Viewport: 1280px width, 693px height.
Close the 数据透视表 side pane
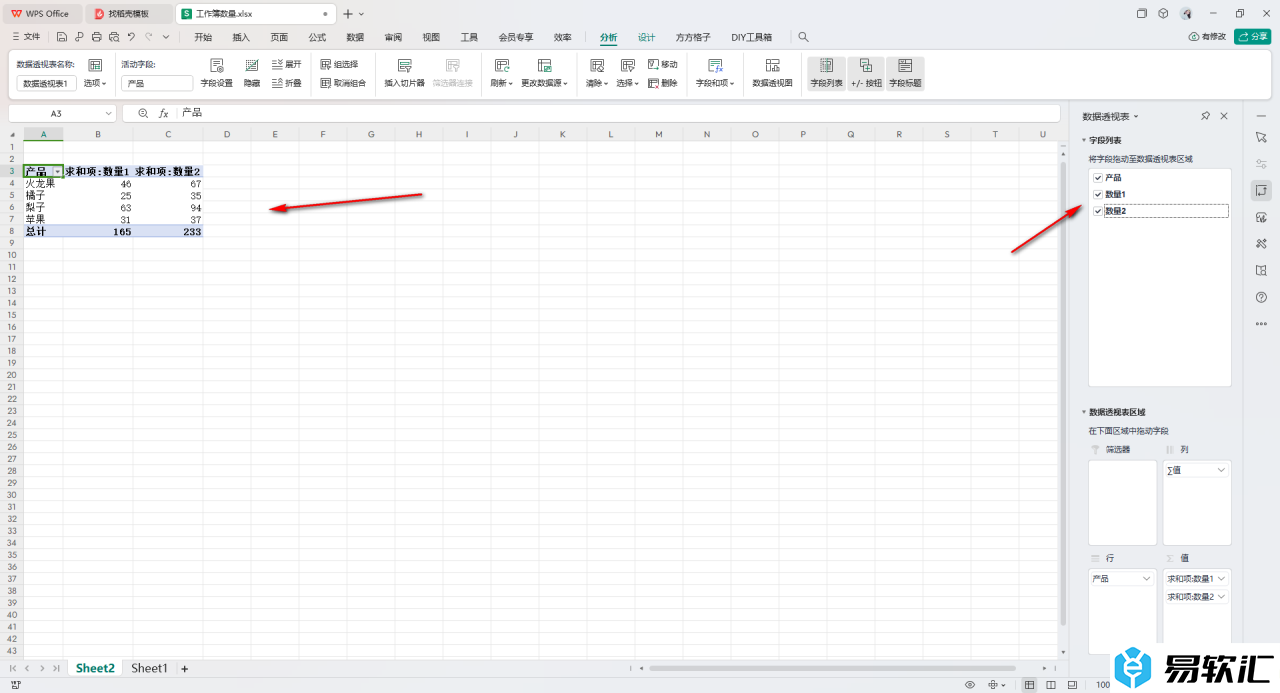(1224, 117)
